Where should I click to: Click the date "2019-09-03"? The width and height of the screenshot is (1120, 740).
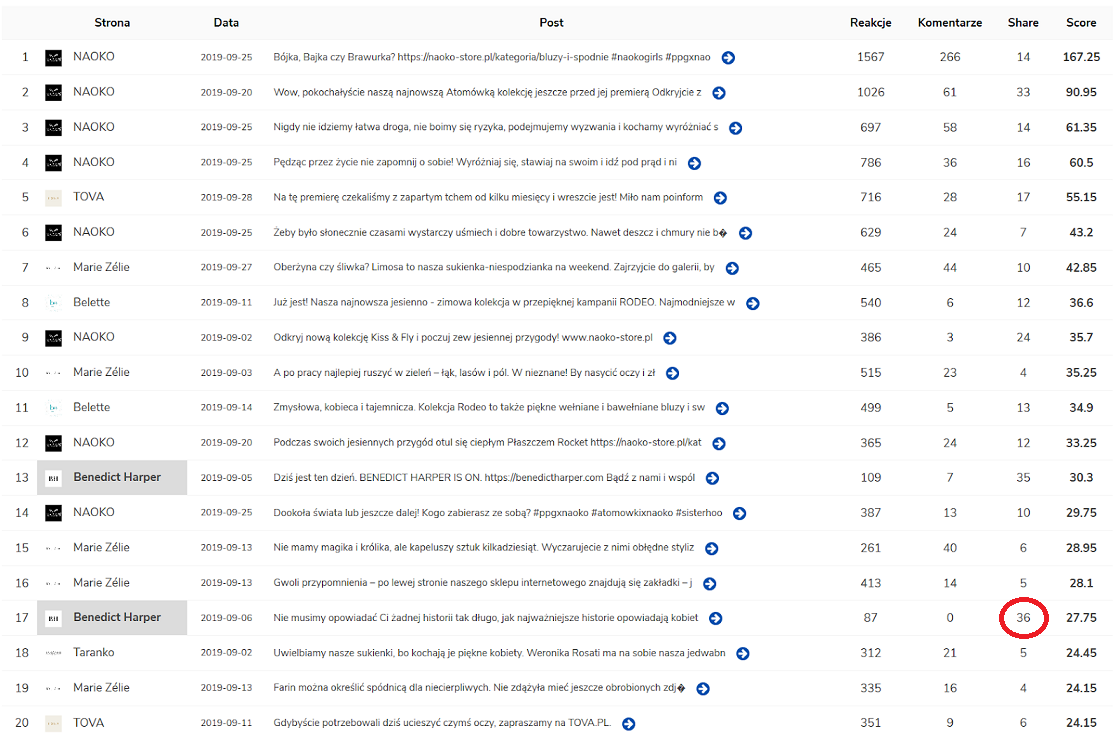(226, 372)
